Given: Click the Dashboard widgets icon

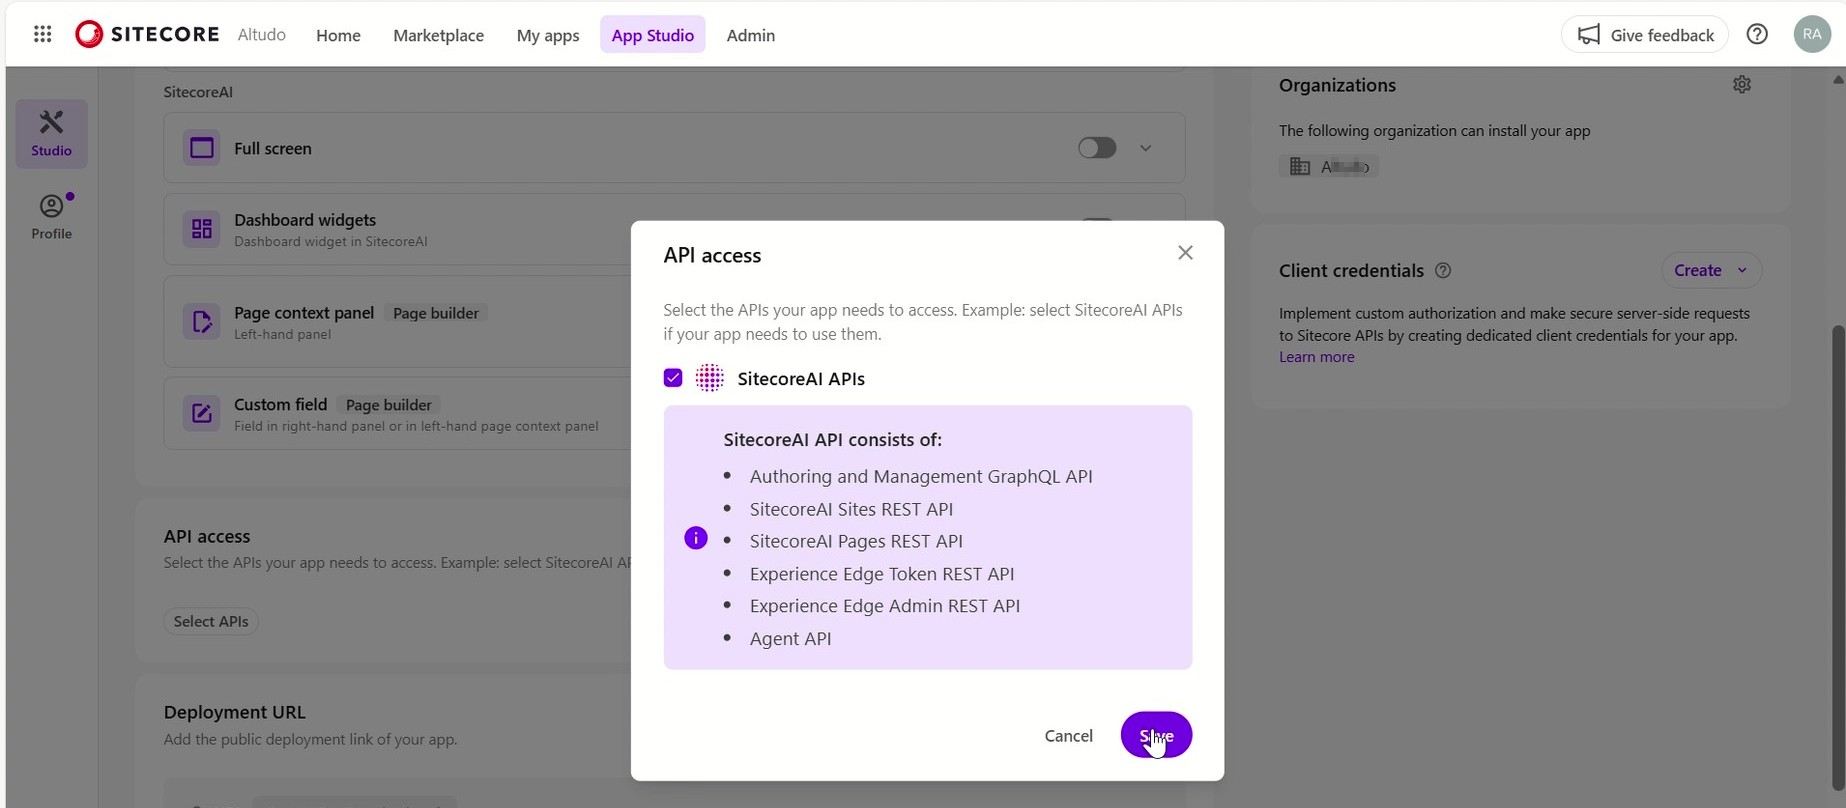Looking at the screenshot, I should [x=201, y=229].
